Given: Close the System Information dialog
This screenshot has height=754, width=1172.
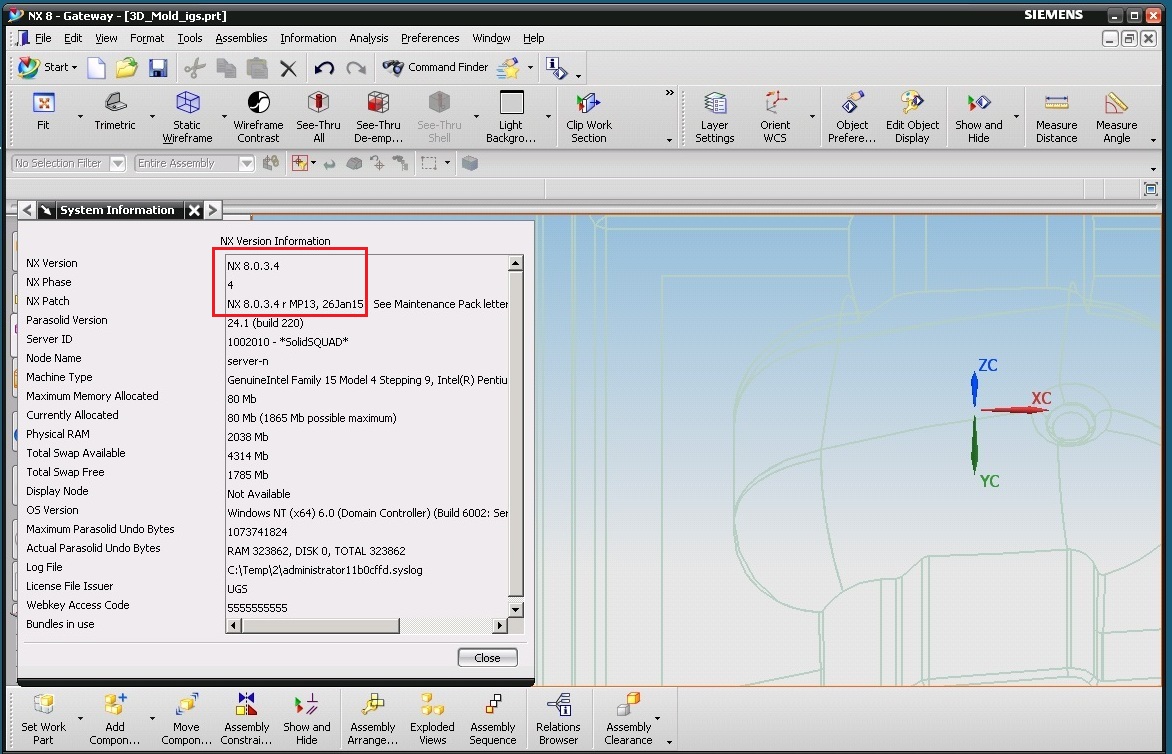Looking at the screenshot, I should pos(487,658).
